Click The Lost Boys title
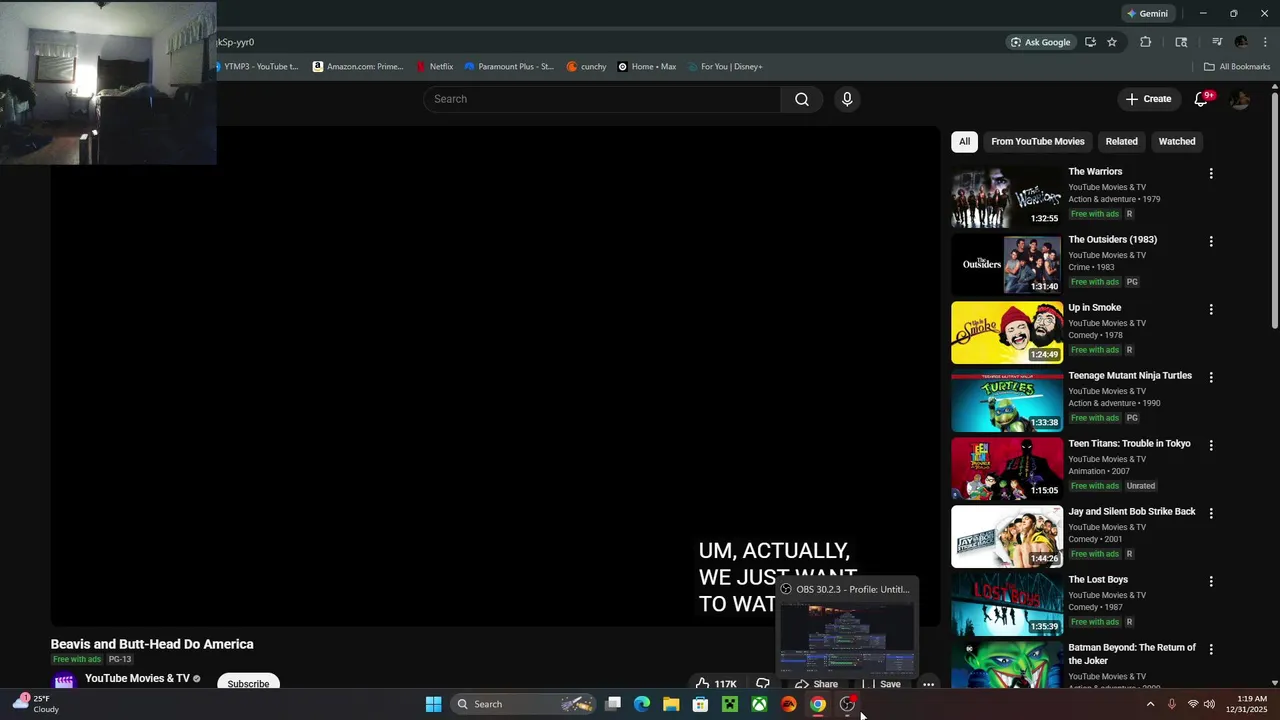 point(1098,580)
